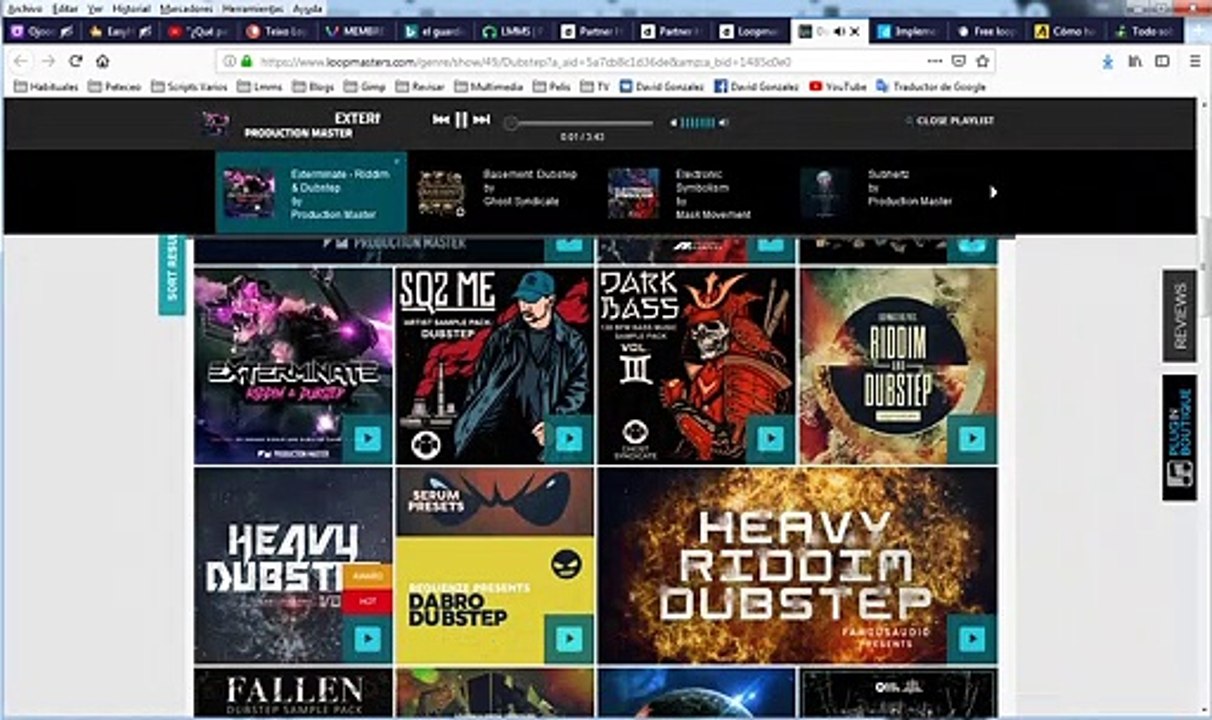Open the SQZ ME artist sample pack cover
This screenshot has width=1212, height=720.
[x=494, y=365]
